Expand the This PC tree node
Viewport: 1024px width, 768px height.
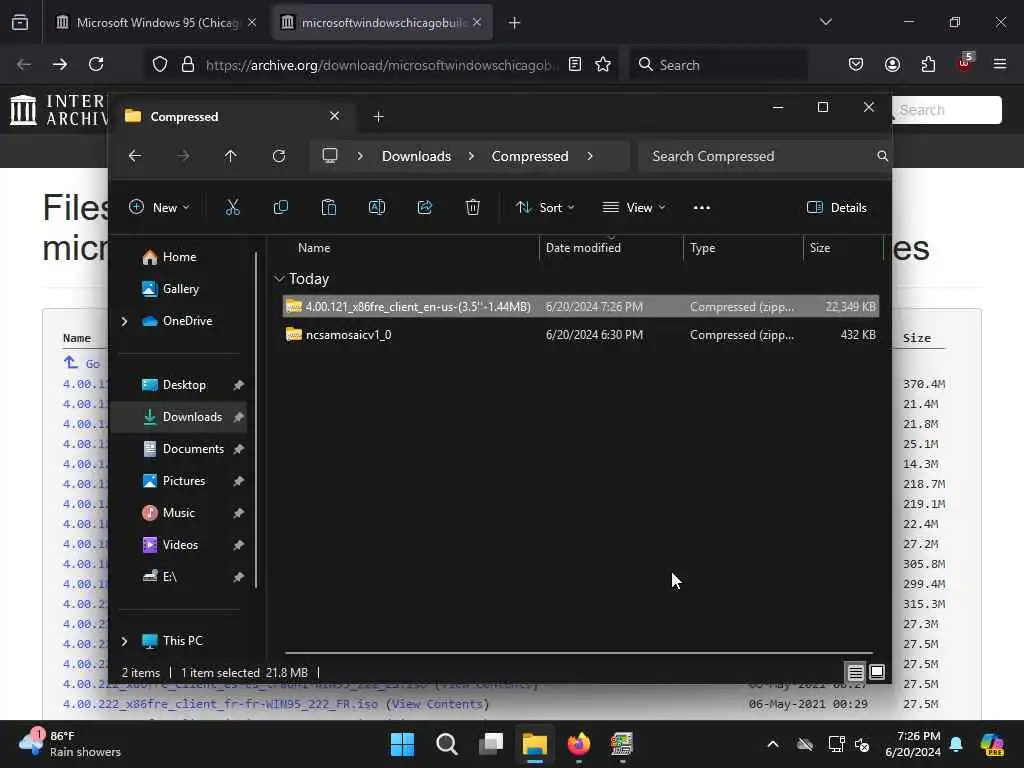coord(124,641)
